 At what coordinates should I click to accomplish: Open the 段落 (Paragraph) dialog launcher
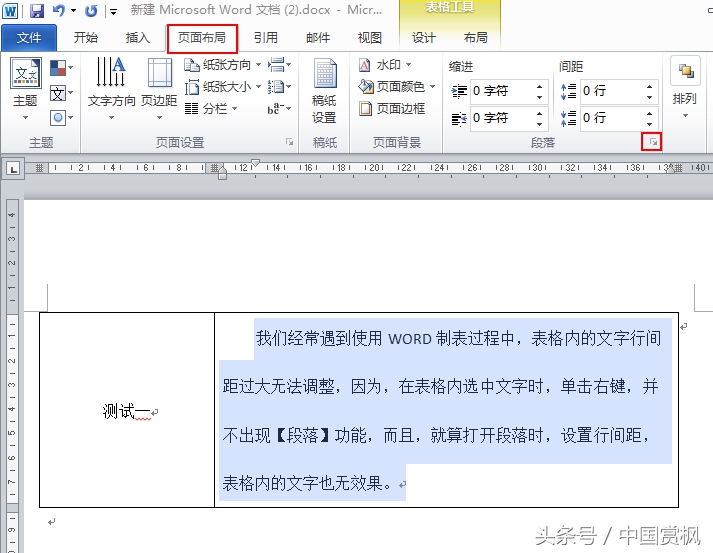click(653, 142)
